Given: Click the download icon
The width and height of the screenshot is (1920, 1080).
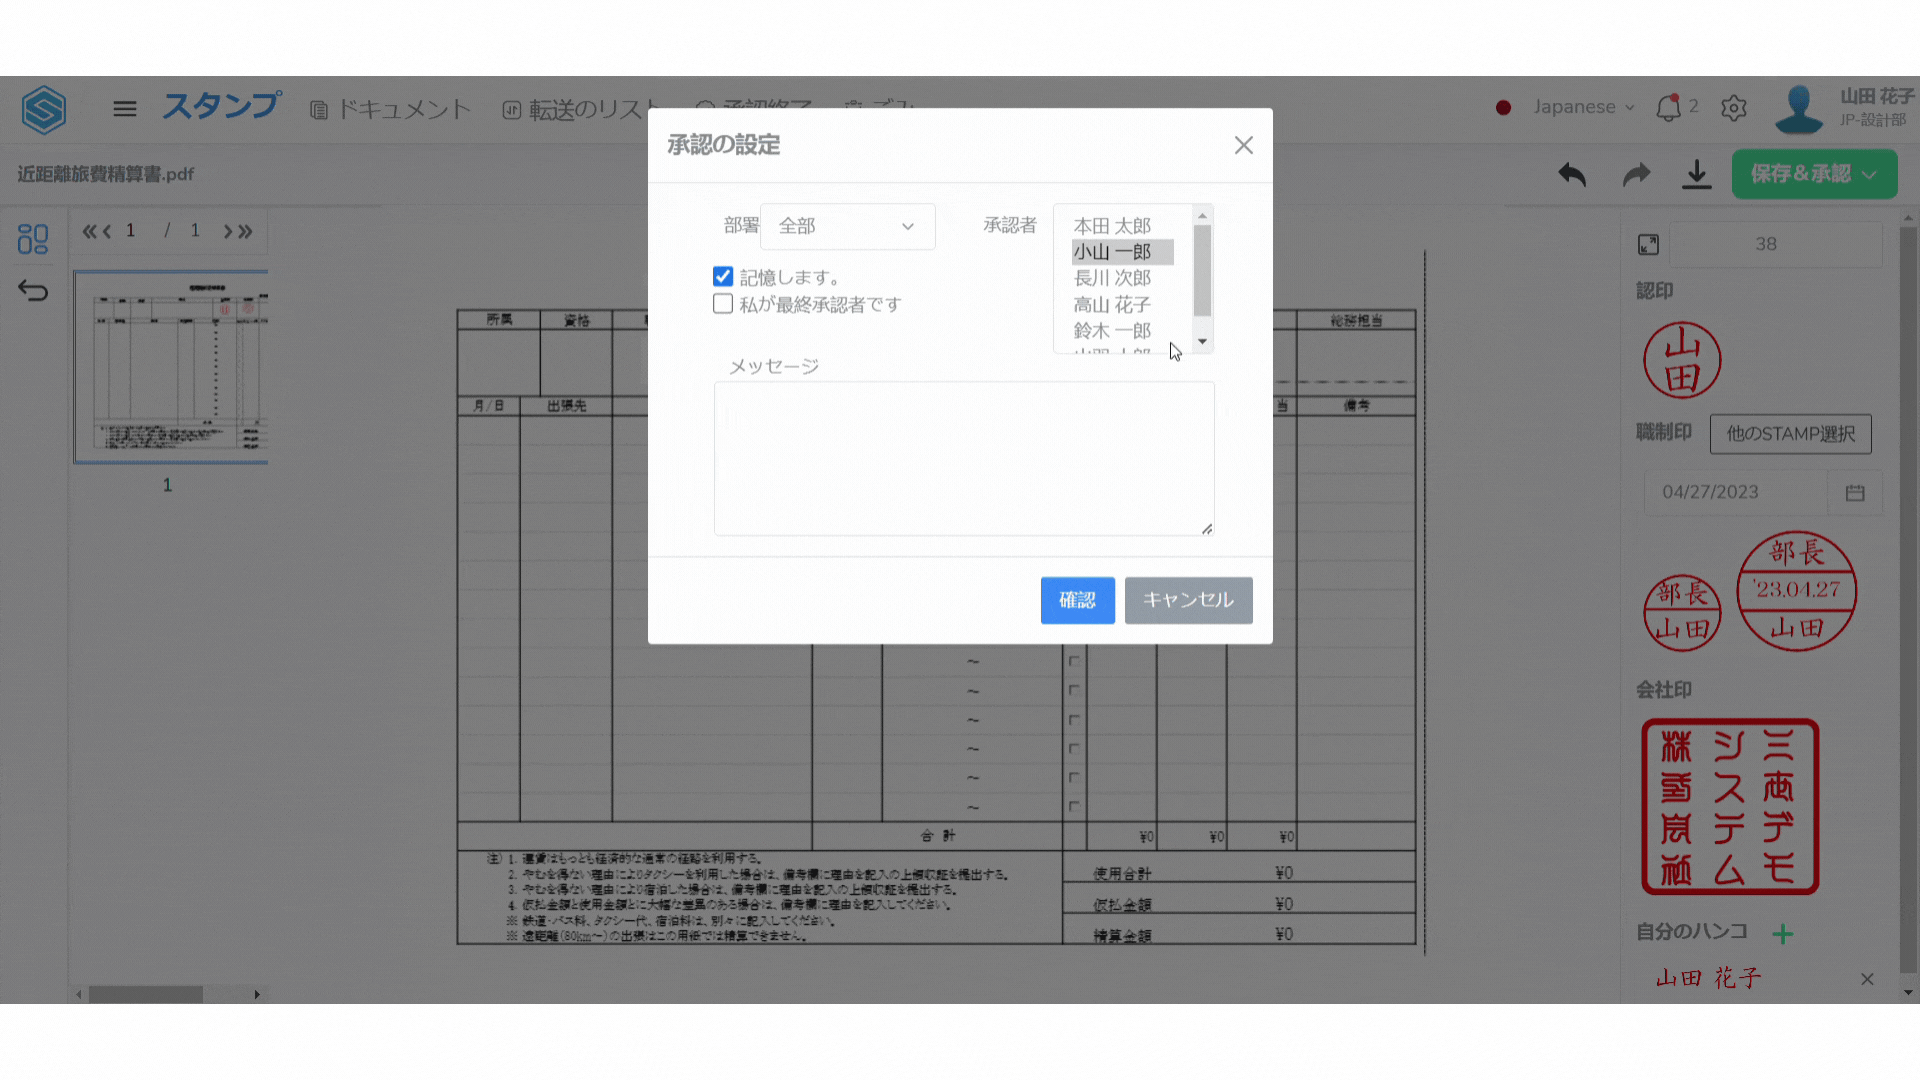Looking at the screenshot, I should [1696, 174].
